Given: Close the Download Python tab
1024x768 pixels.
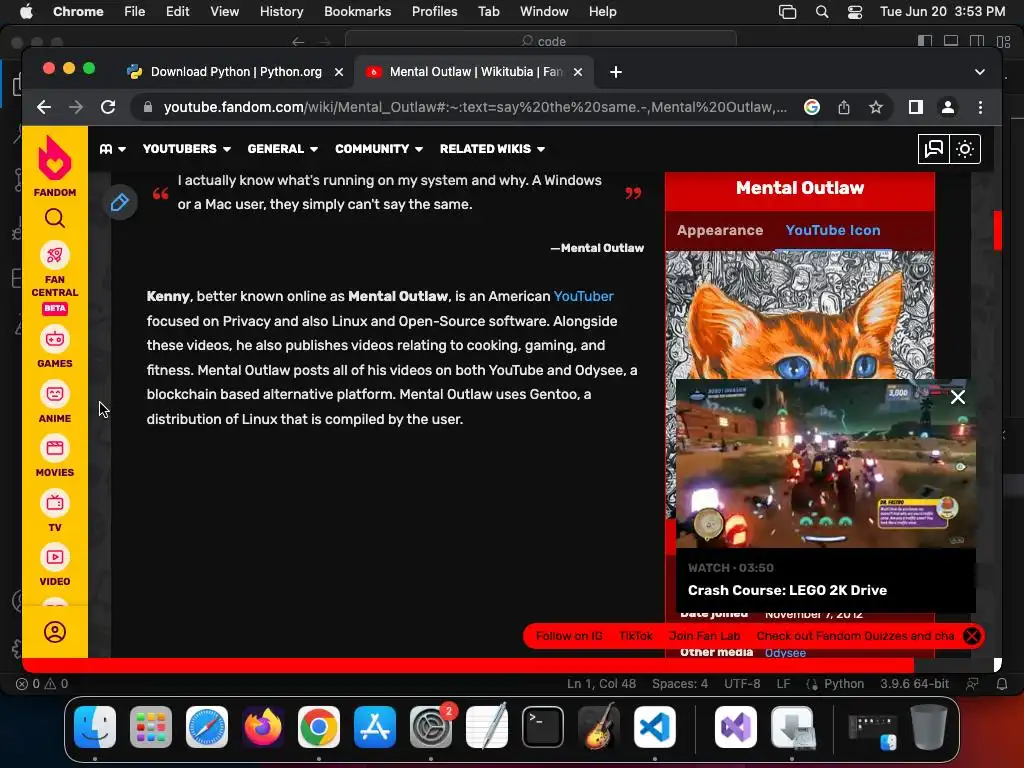Looking at the screenshot, I should click(x=339, y=72).
